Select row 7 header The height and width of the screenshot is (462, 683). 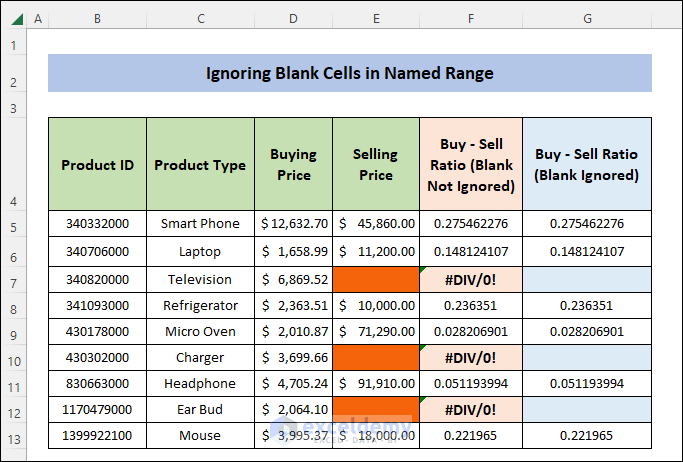click(x=14, y=280)
